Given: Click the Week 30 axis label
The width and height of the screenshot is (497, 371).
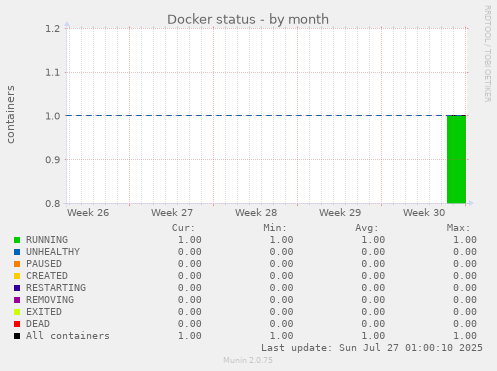Looking at the screenshot, I should point(424,213).
